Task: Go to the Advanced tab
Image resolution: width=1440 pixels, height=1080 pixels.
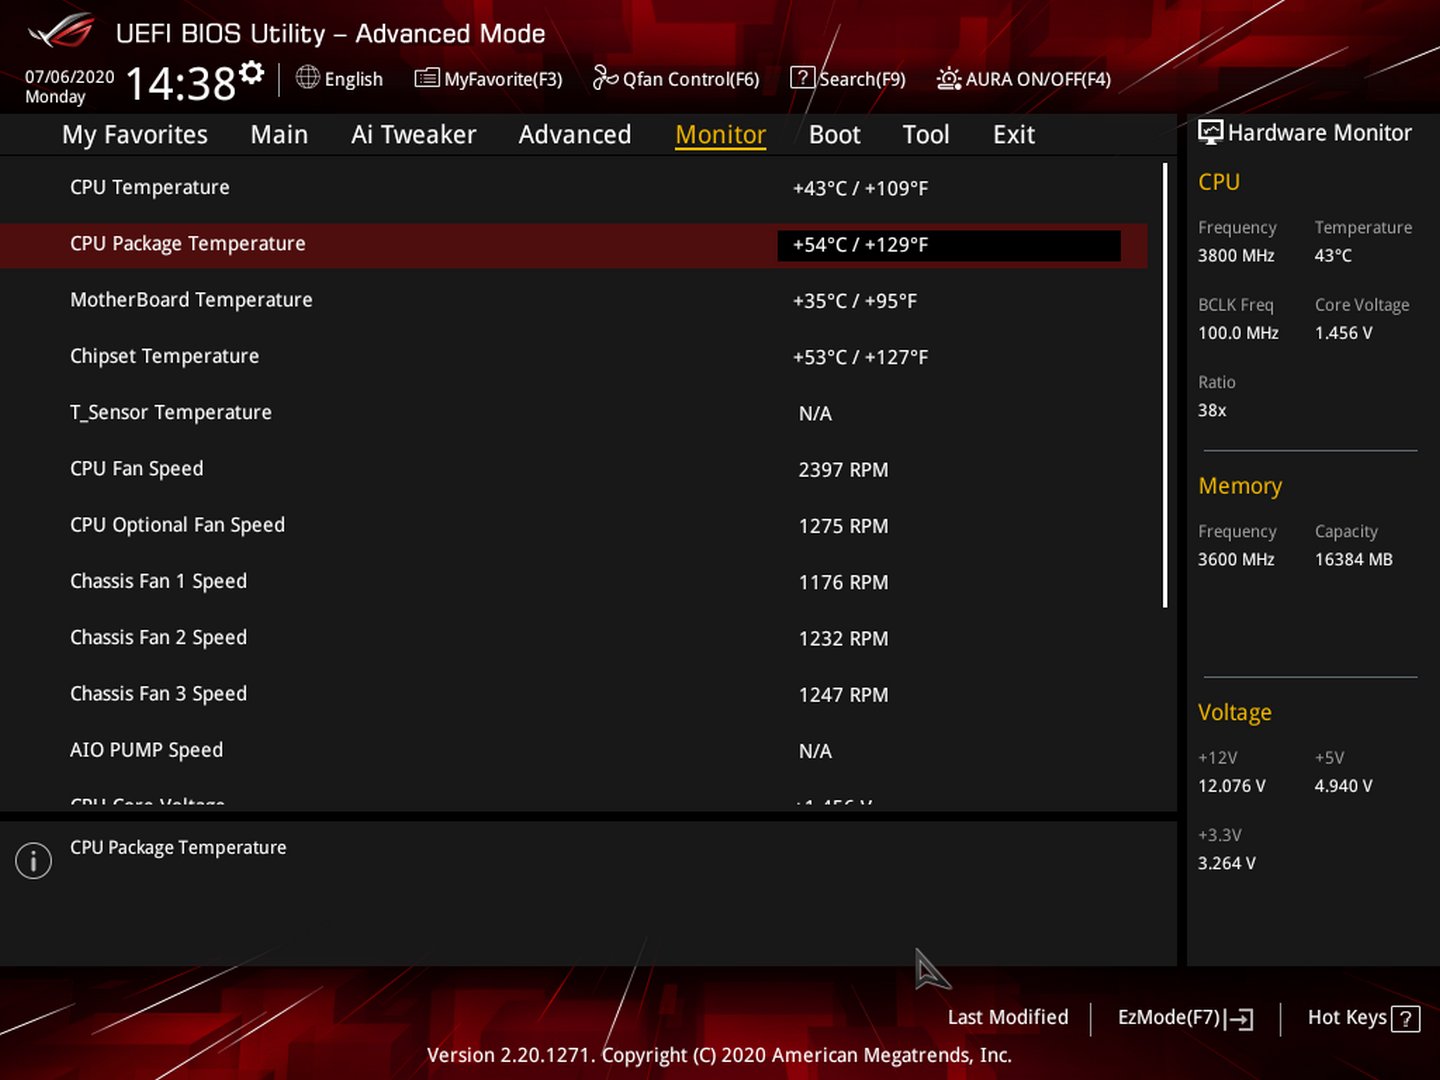Action: [x=575, y=135]
